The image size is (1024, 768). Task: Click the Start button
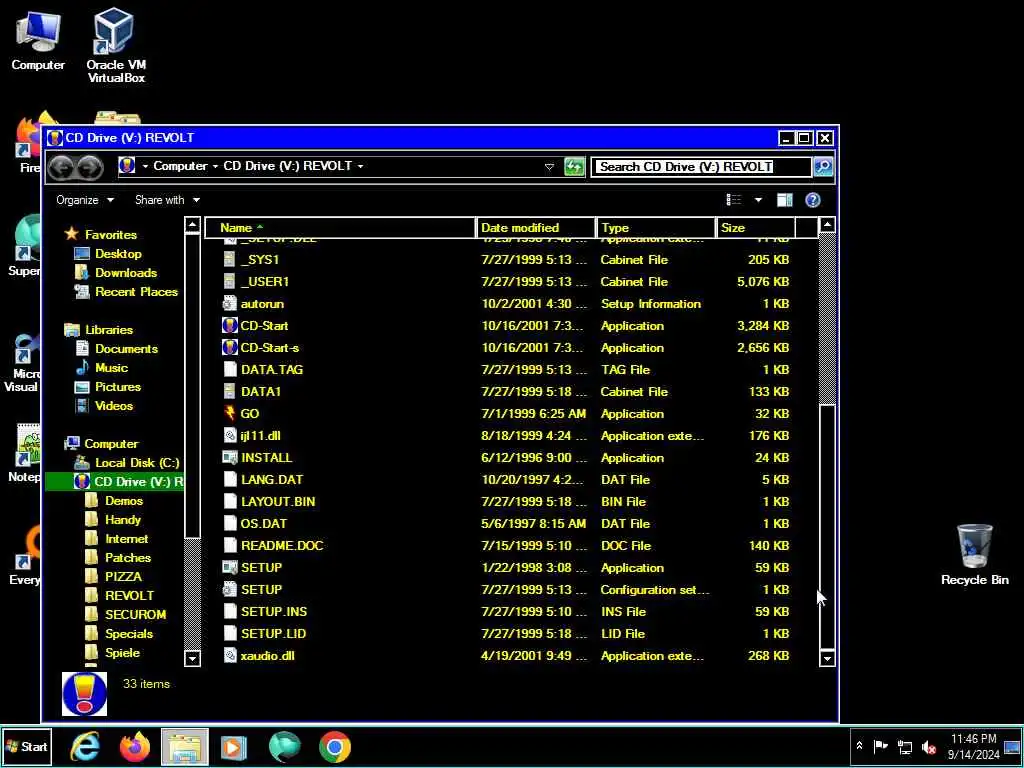pyautogui.click(x=26, y=746)
